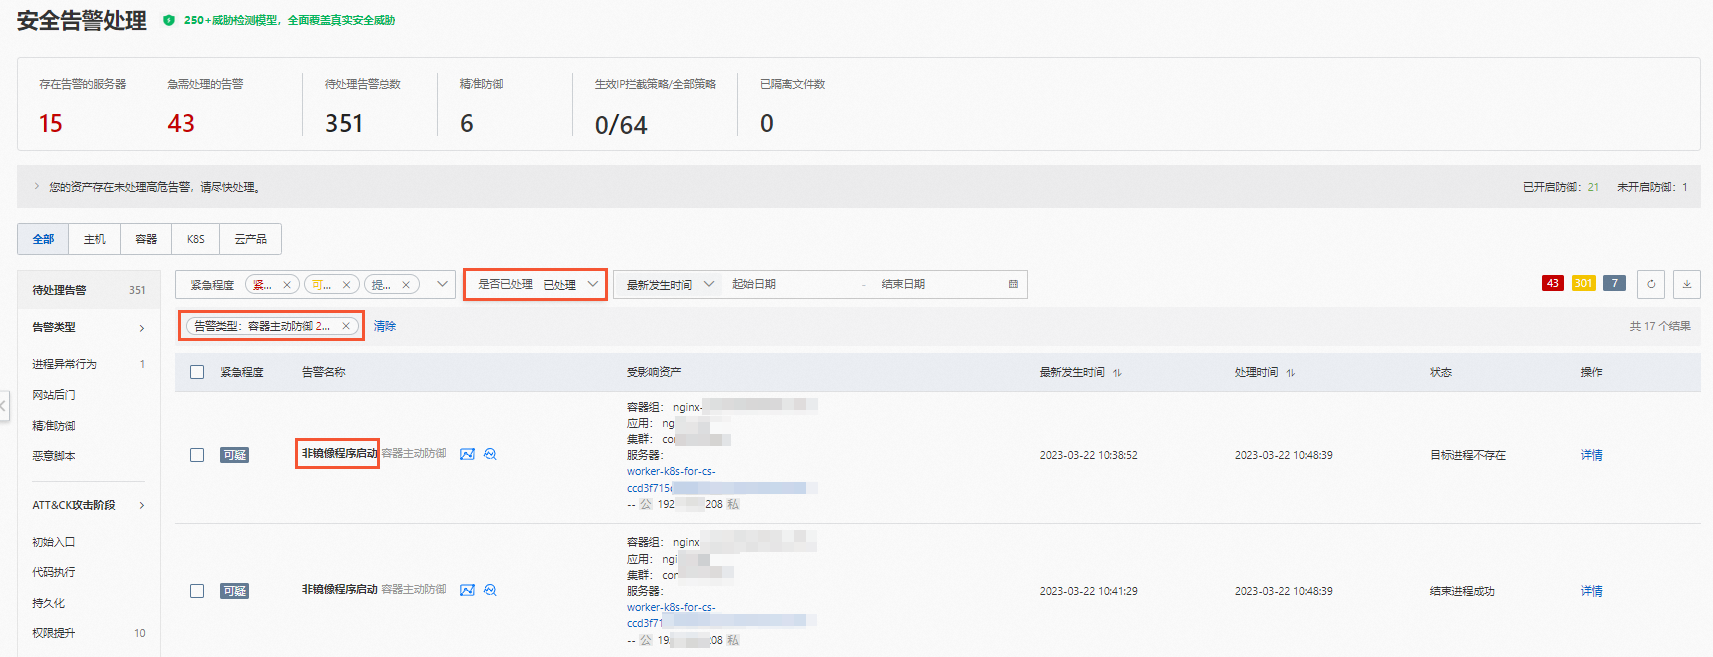
Task: Click the yellow 301 severity badge
Action: pyautogui.click(x=1583, y=283)
